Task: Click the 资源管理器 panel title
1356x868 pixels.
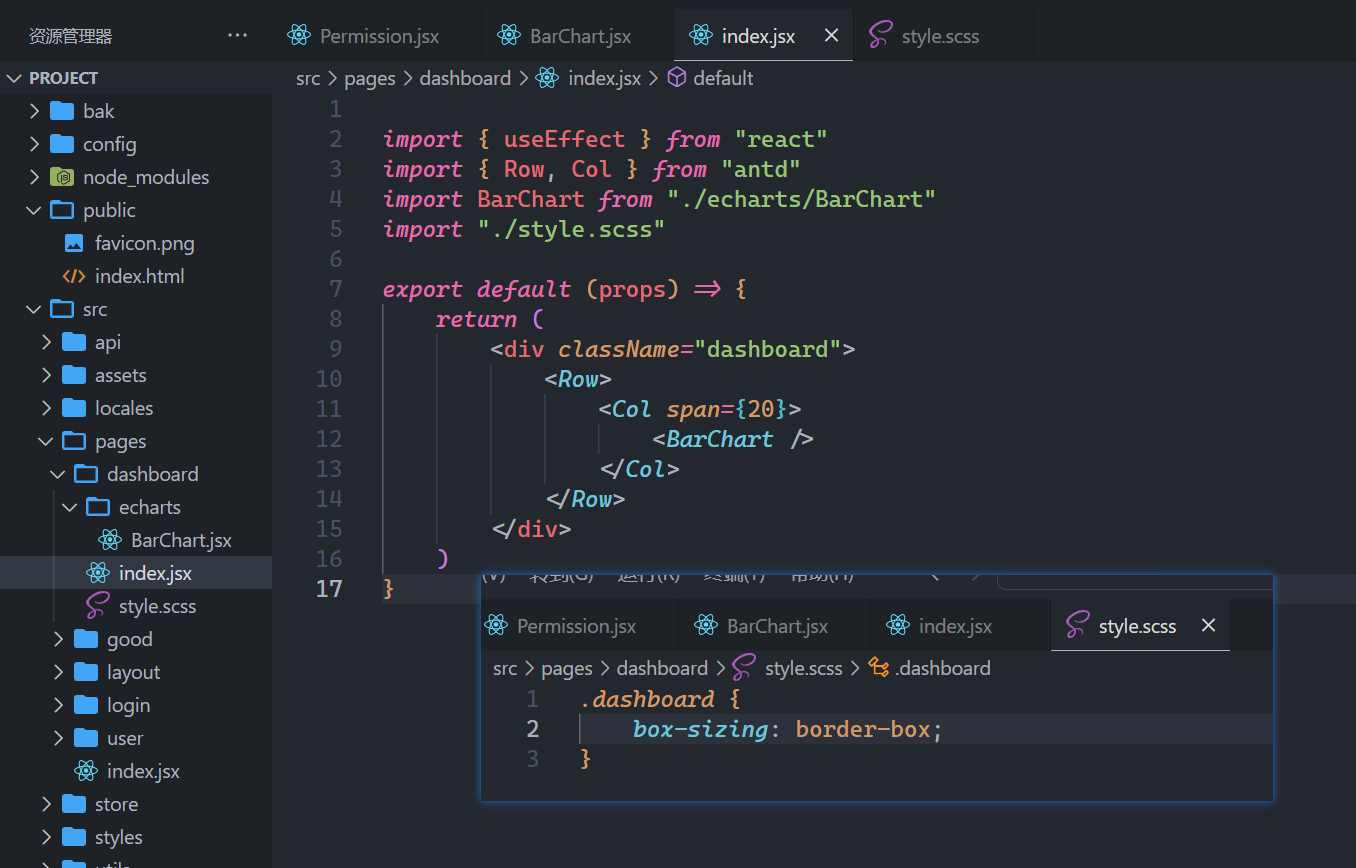Action: [70, 36]
